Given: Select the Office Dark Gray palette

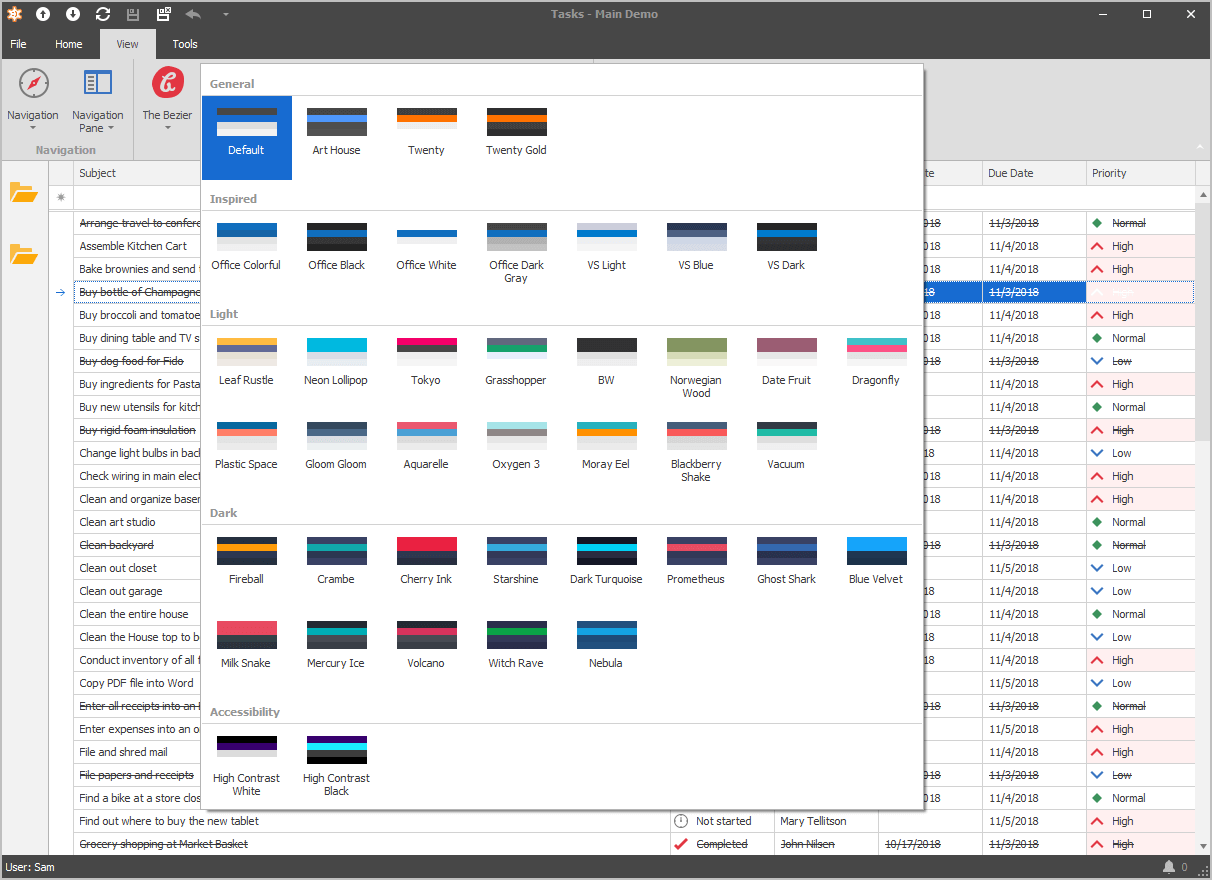Looking at the screenshot, I should 517,253.
